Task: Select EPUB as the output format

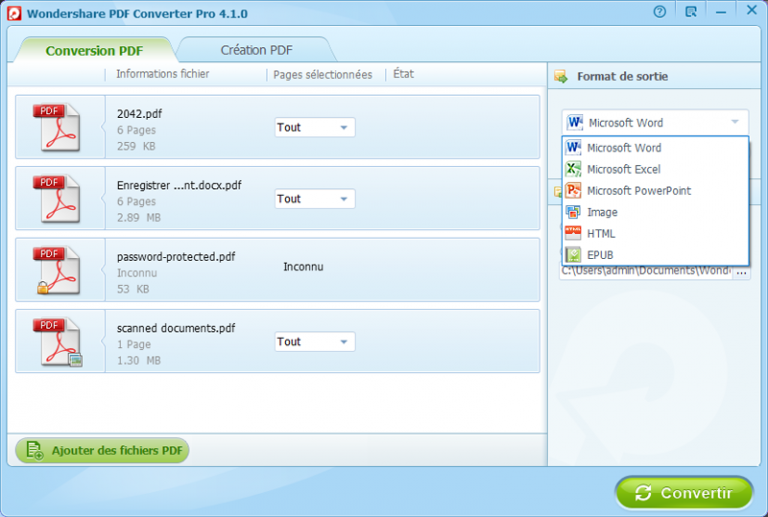Action: [x=600, y=255]
